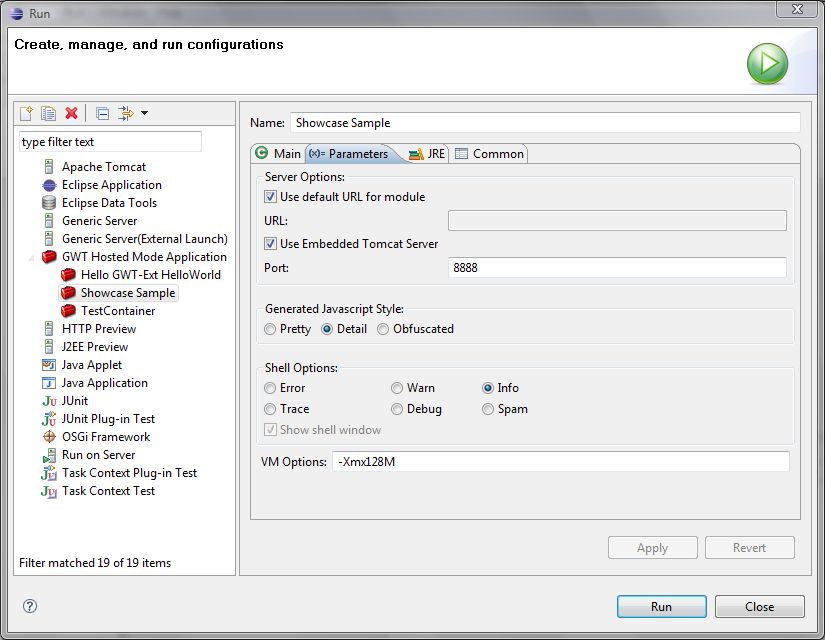Image resolution: width=825 pixels, height=640 pixels.
Task: Toggle Use default URL for module checkbox
Action: (270, 197)
